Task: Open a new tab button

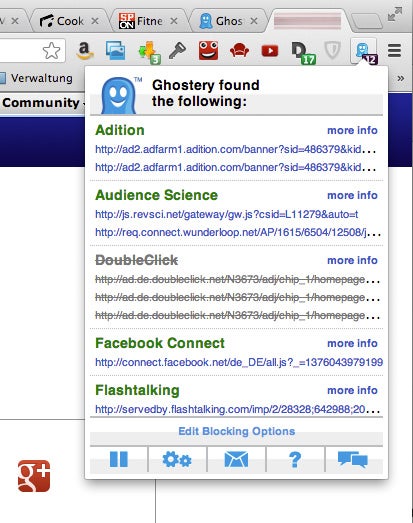Action: tap(367, 21)
